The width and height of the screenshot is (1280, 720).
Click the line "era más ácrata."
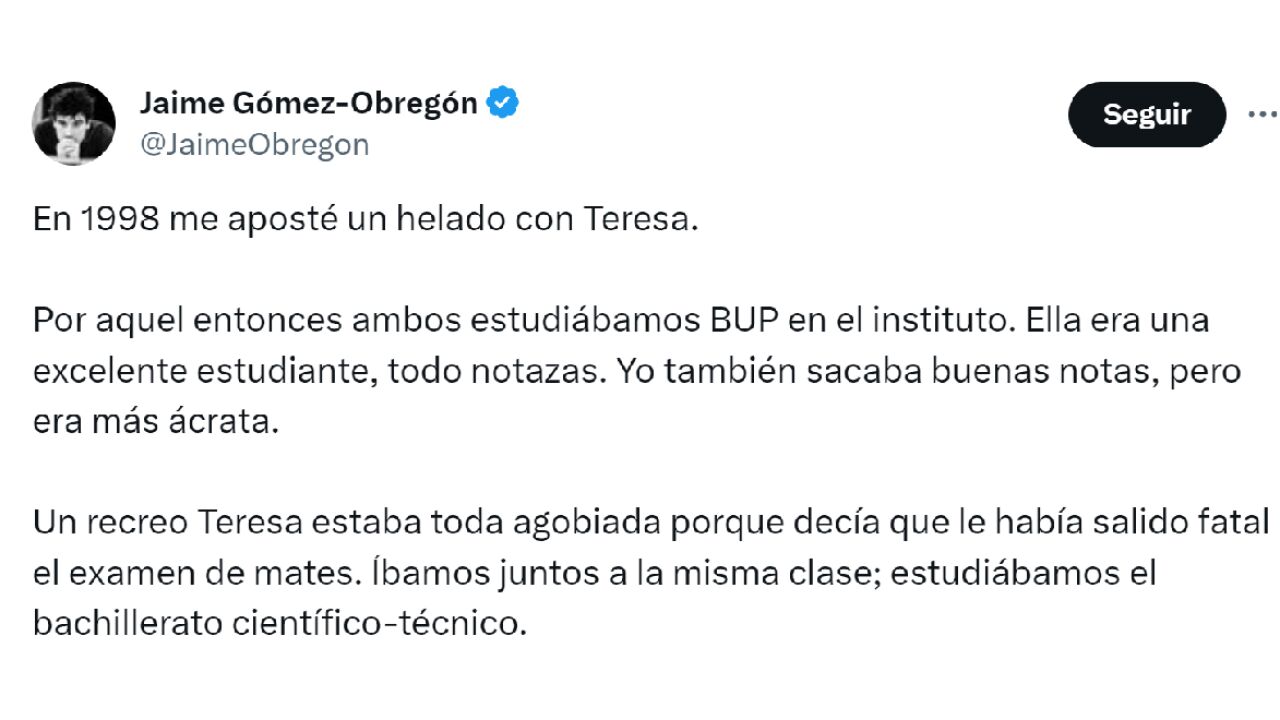click(152, 421)
